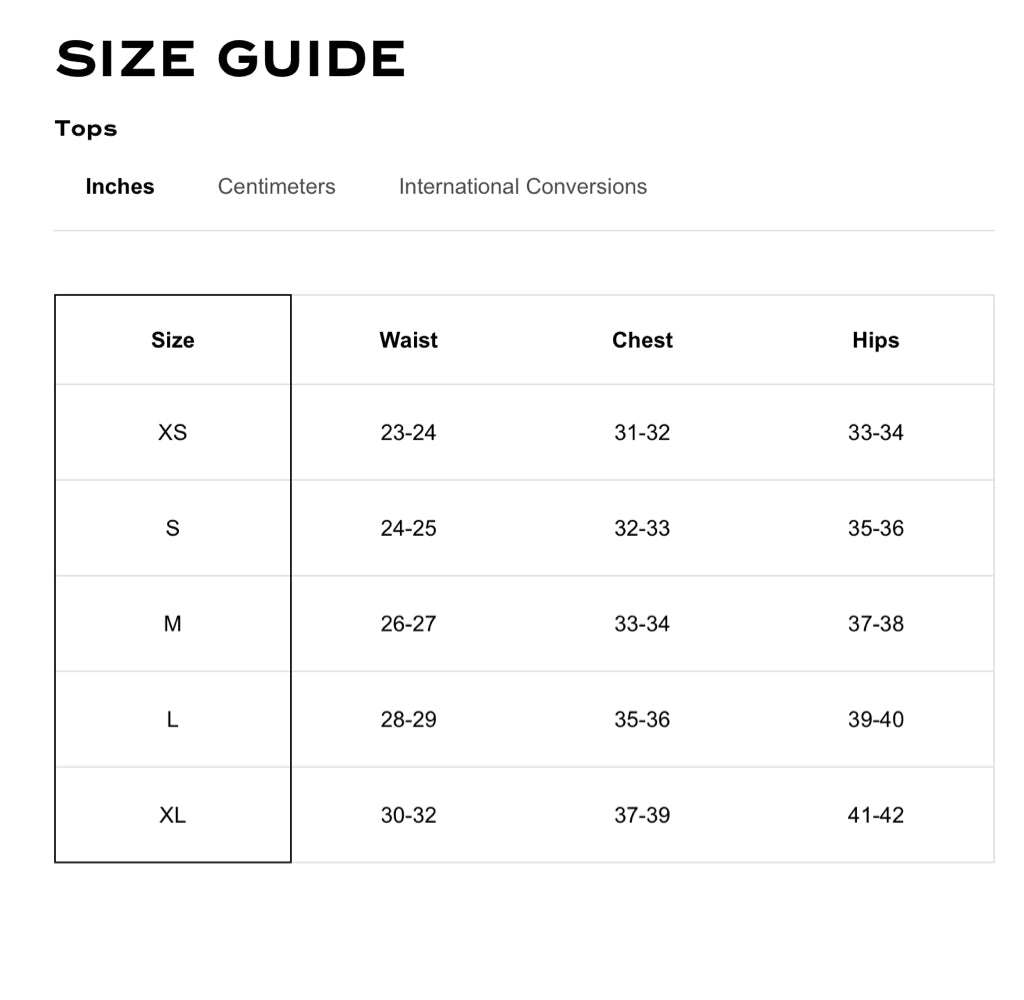
Task: Click the Size column header
Action: coord(172,340)
